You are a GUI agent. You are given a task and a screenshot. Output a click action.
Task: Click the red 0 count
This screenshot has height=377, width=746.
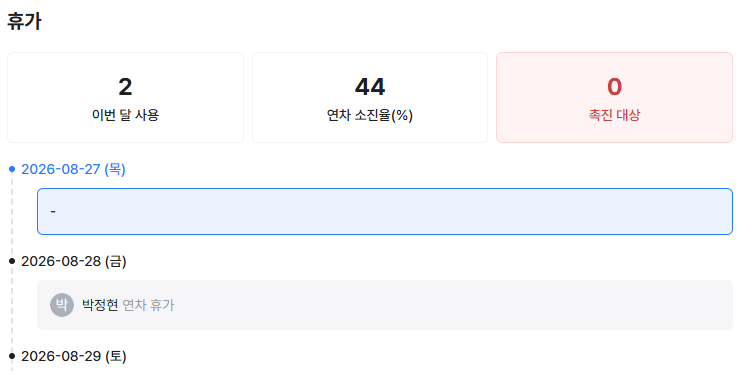click(x=614, y=87)
